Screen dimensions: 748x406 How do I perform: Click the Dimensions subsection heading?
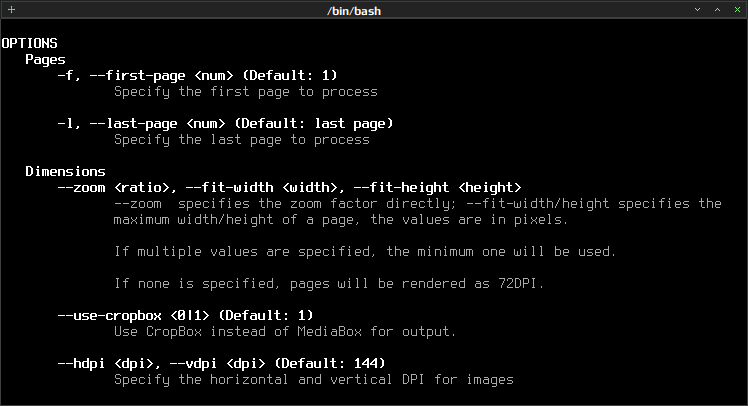pos(65,171)
